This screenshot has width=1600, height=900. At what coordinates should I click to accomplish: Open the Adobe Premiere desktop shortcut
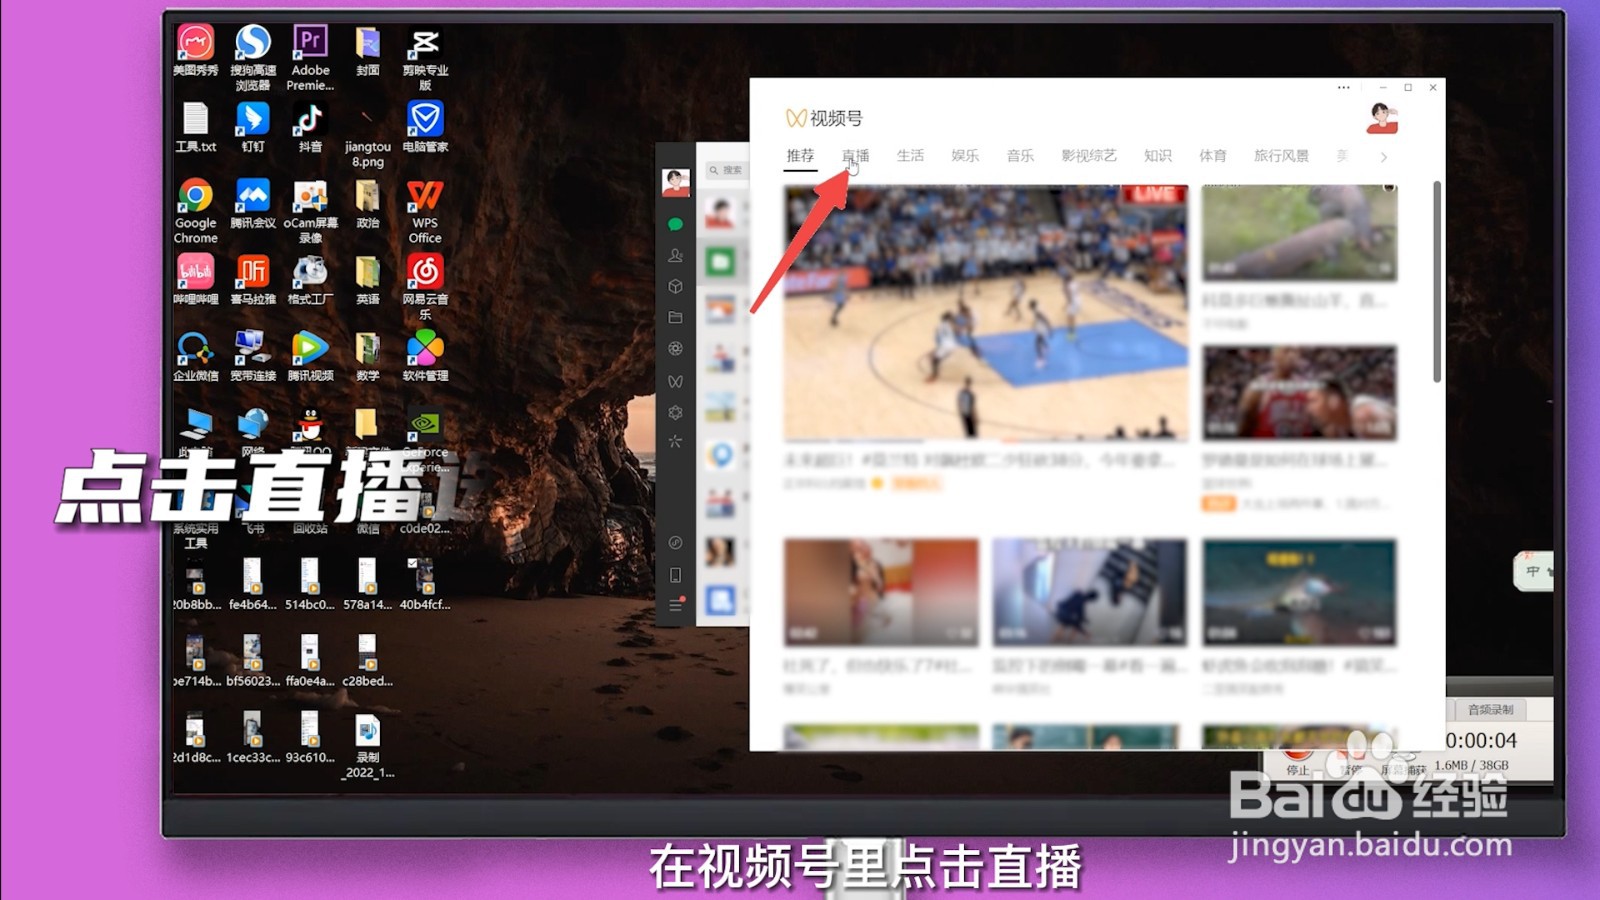point(310,57)
